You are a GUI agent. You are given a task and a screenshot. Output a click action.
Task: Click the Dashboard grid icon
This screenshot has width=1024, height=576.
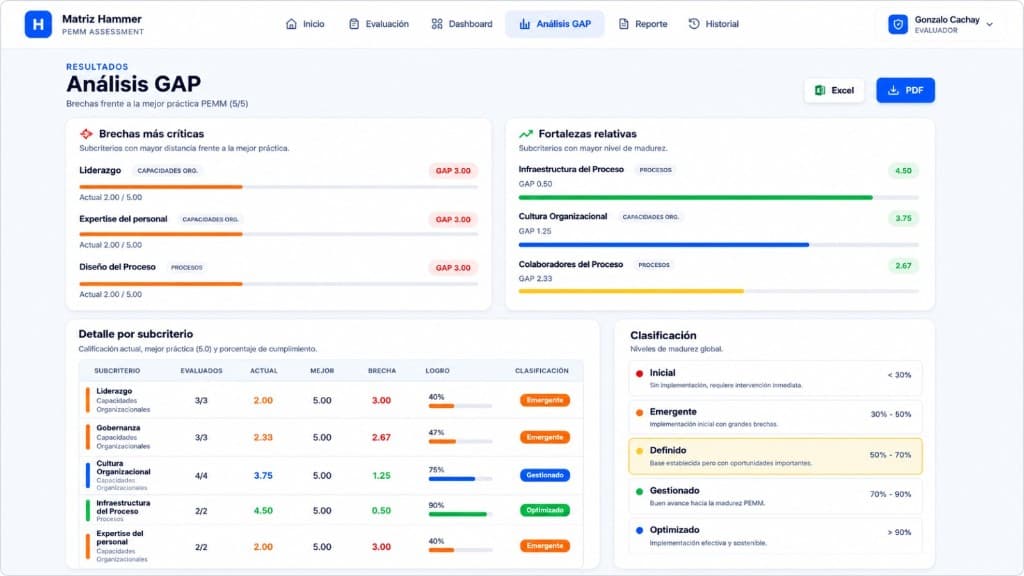[437, 24]
